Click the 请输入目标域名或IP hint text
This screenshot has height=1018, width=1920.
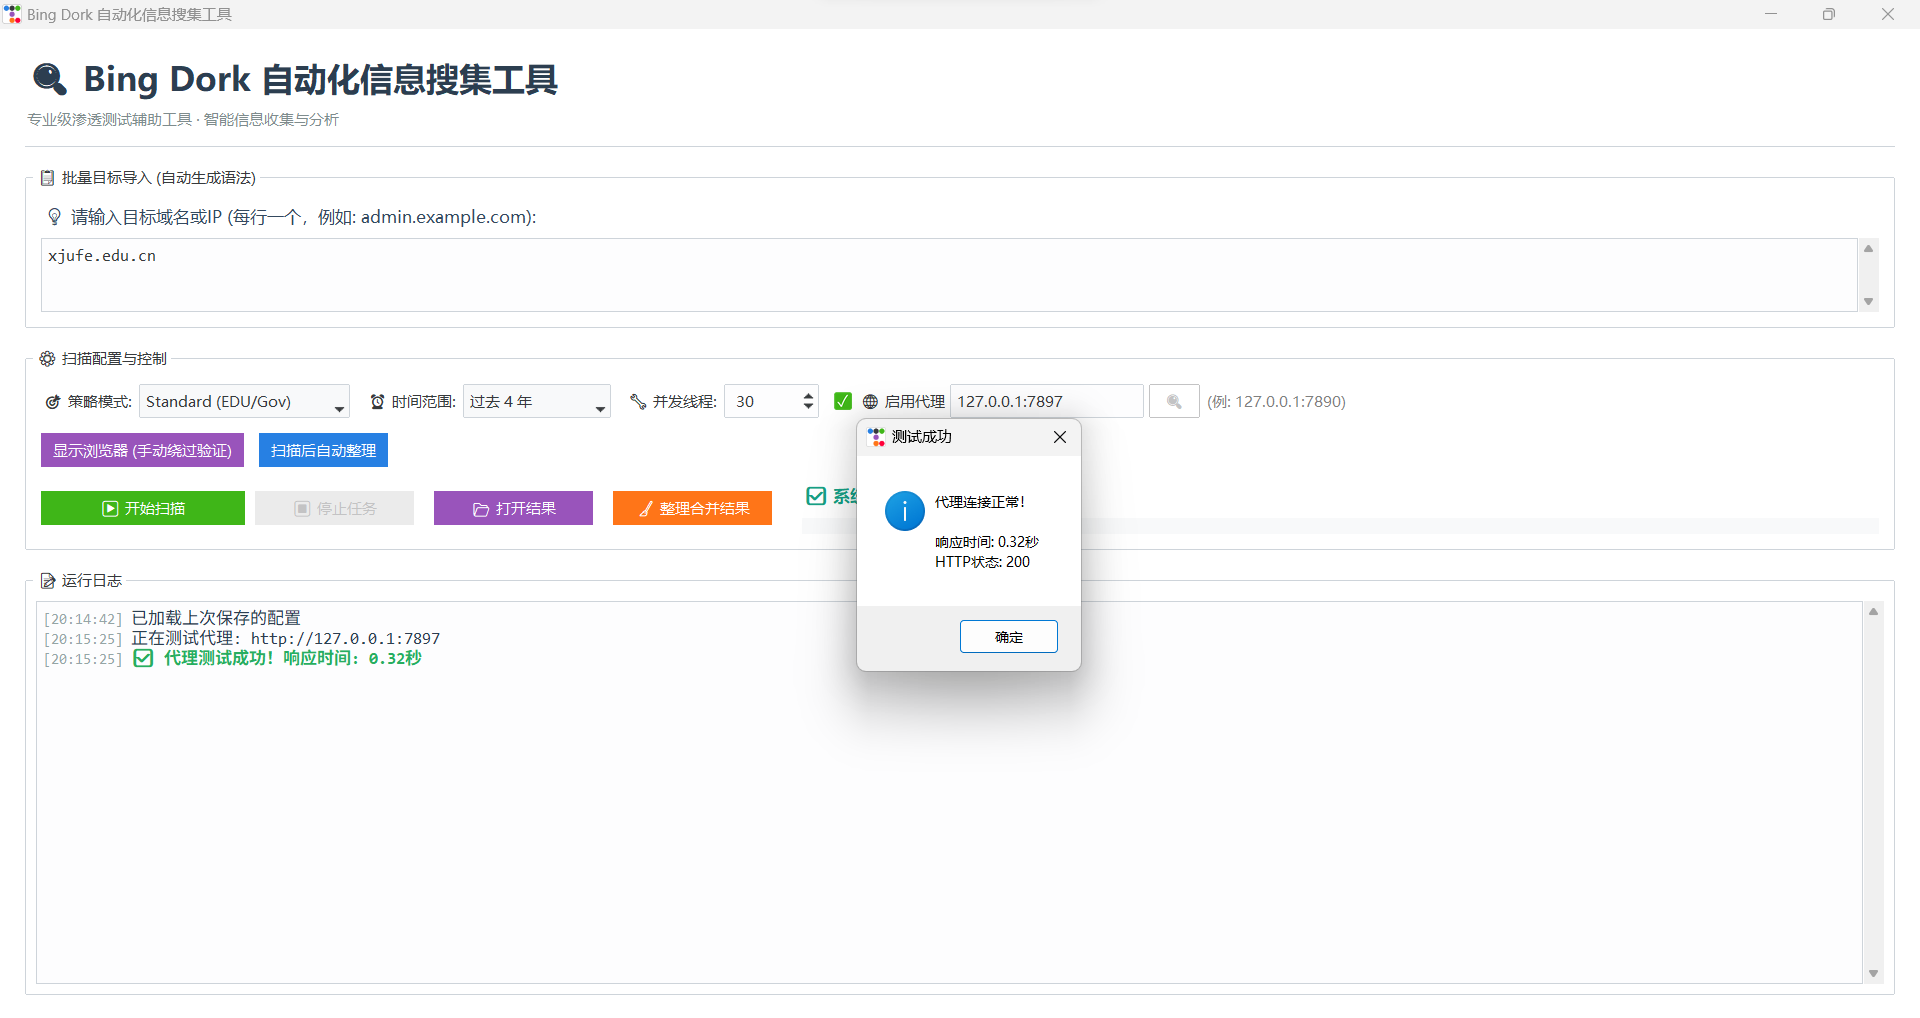pyautogui.click(x=304, y=217)
